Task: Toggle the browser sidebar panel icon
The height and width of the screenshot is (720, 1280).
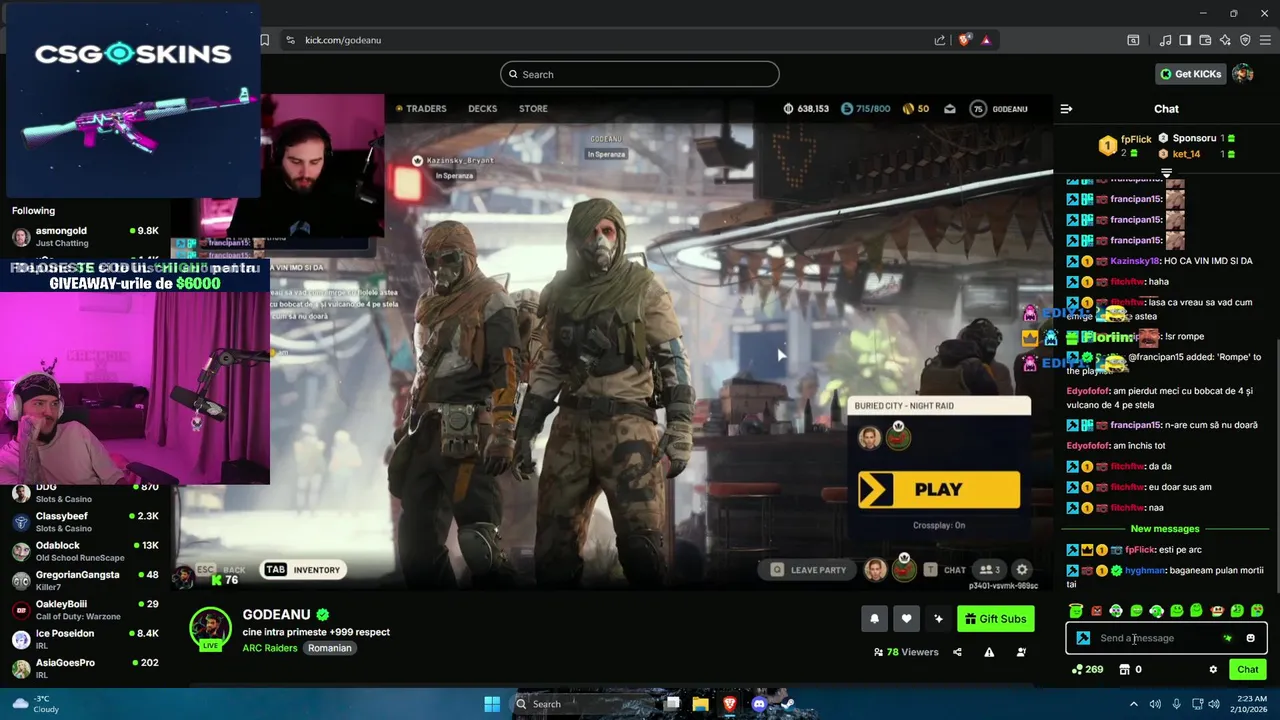Action: [1185, 40]
